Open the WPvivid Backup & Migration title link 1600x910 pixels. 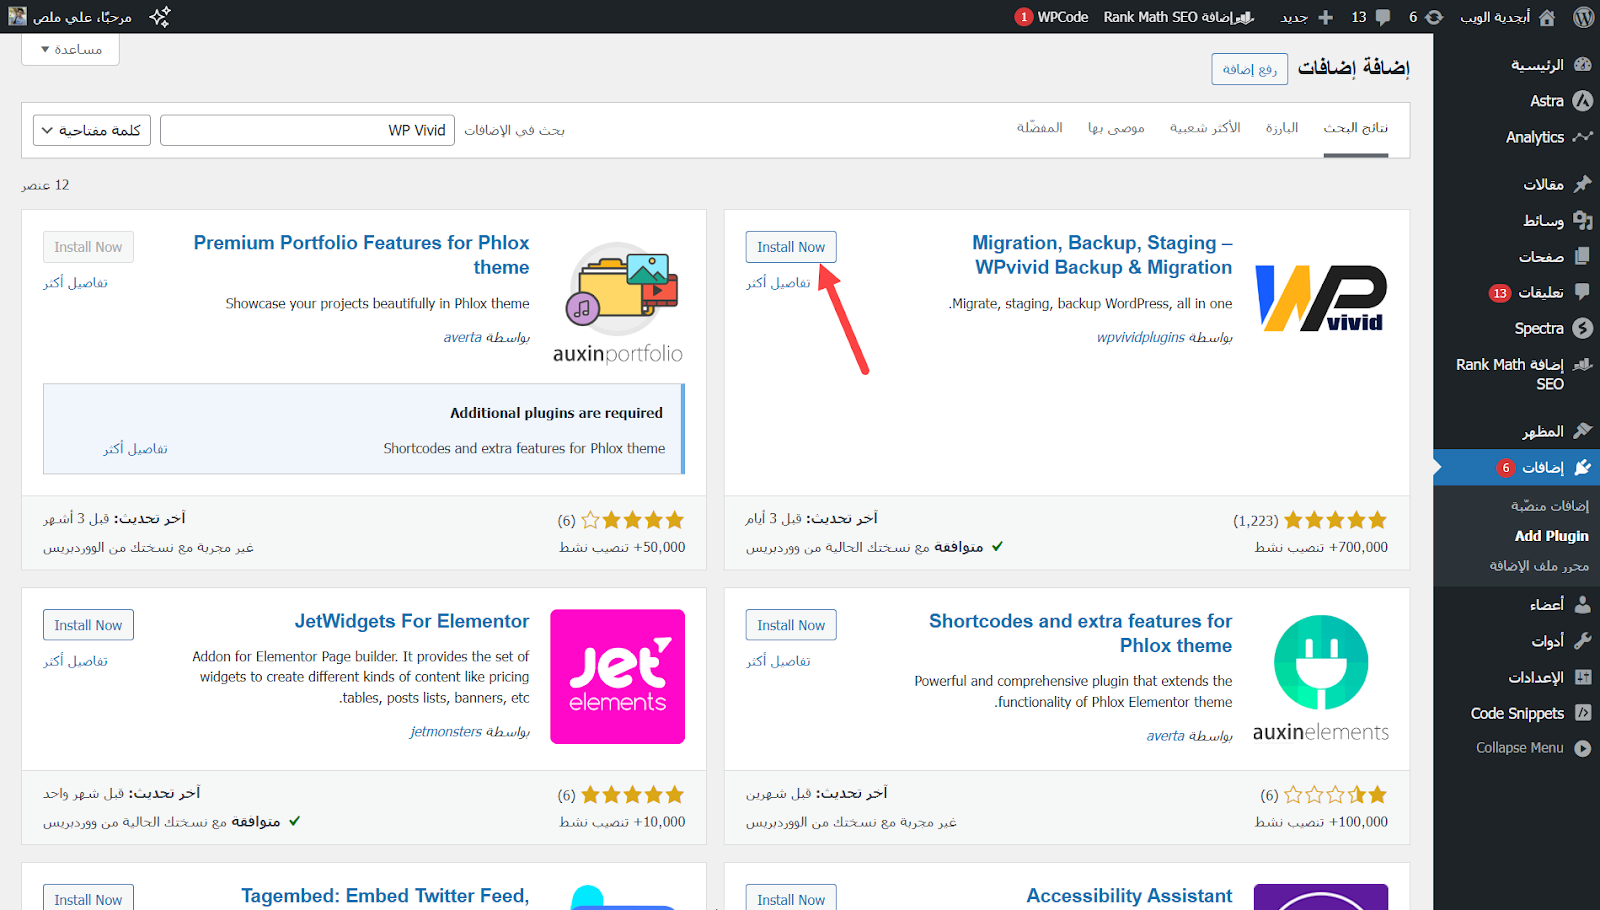[1102, 255]
